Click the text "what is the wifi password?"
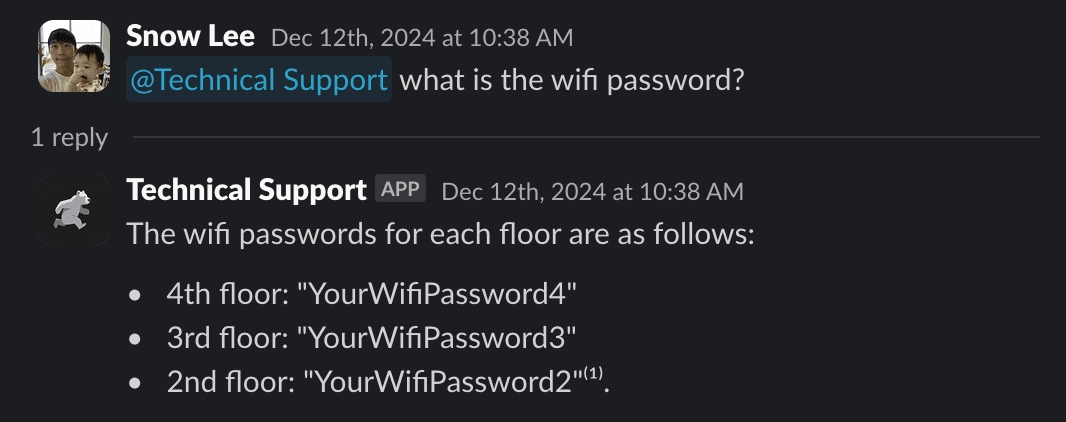Image resolution: width=1066 pixels, height=422 pixels. 572,80
